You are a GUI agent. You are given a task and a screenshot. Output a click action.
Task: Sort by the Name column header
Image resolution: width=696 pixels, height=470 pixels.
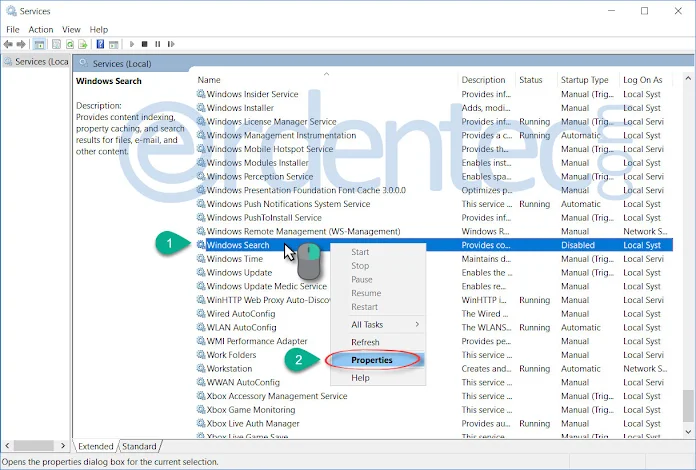tap(326, 80)
